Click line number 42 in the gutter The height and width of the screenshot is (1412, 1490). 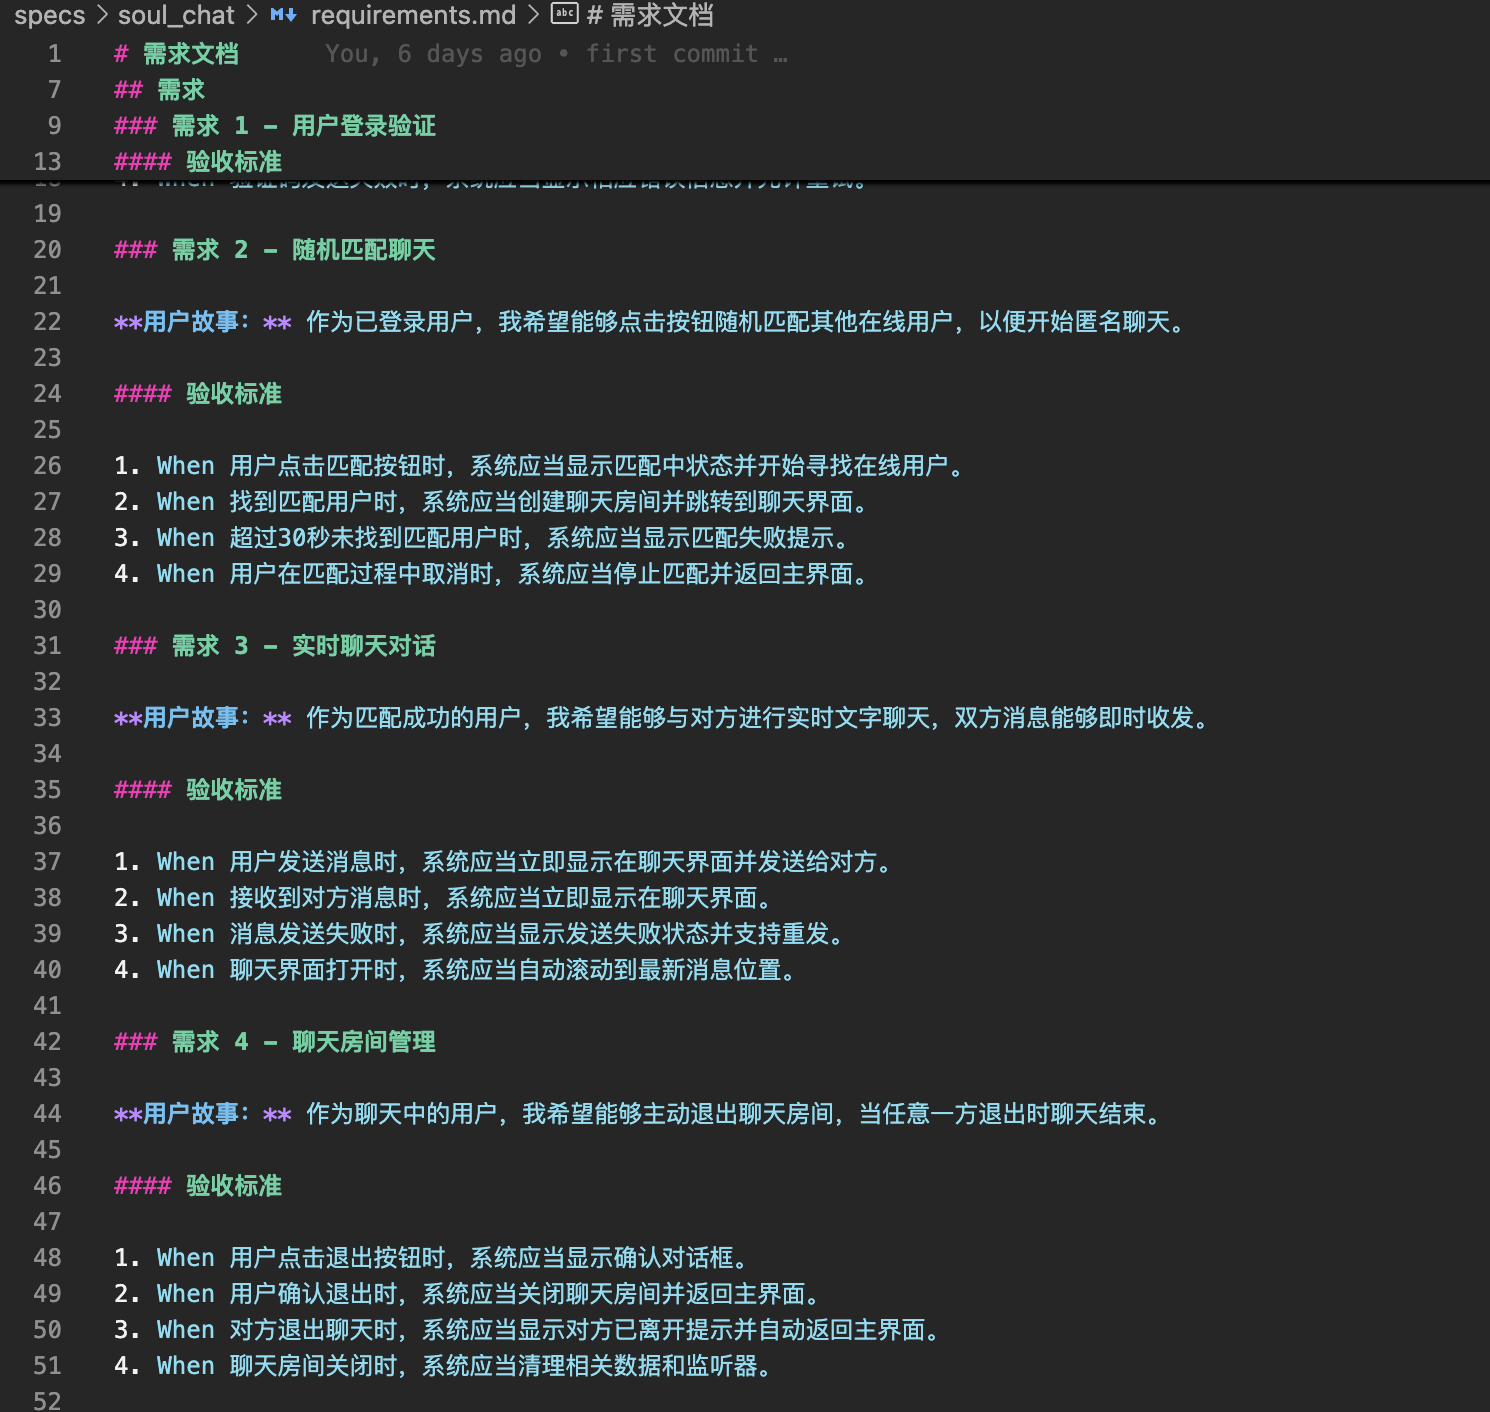tap(47, 1042)
